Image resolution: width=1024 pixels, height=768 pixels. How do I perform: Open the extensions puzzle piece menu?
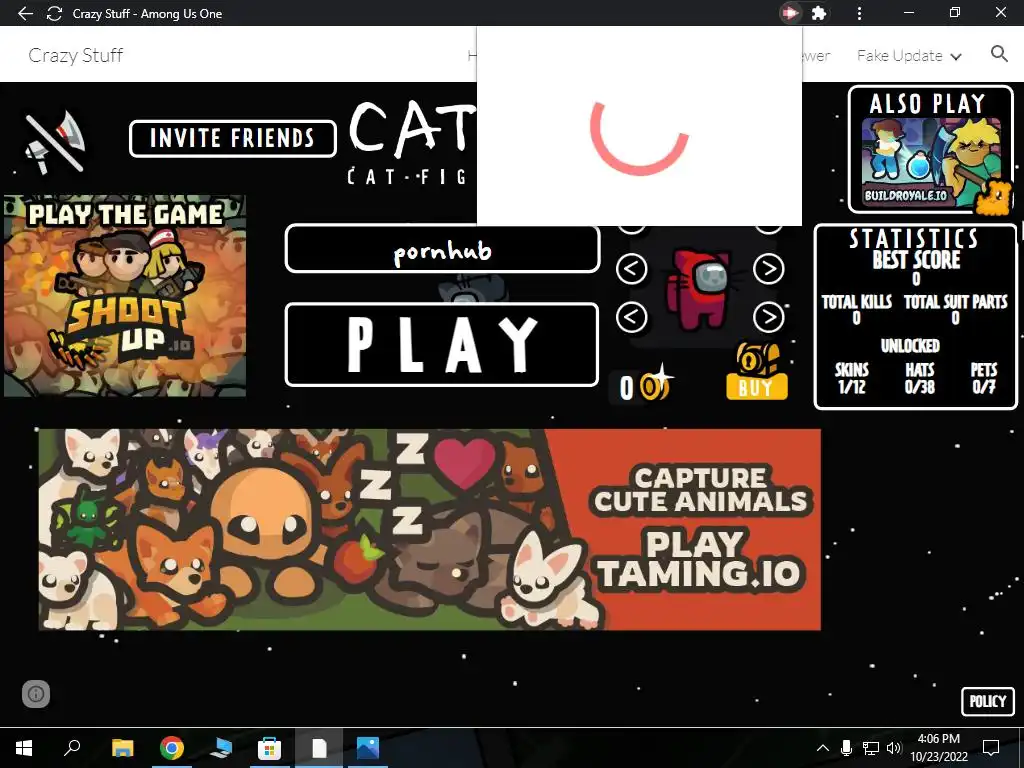pos(819,13)
